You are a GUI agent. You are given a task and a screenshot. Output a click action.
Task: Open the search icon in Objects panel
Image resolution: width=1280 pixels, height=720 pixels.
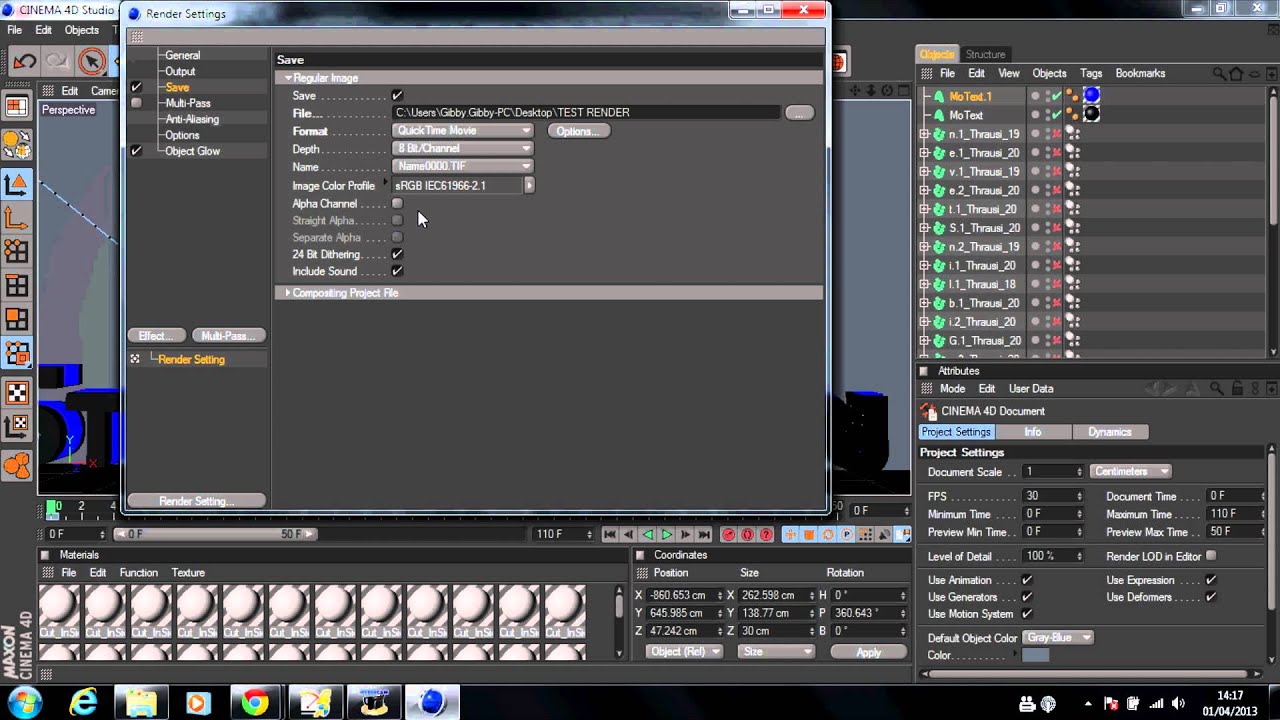(x=1219, y=73)
